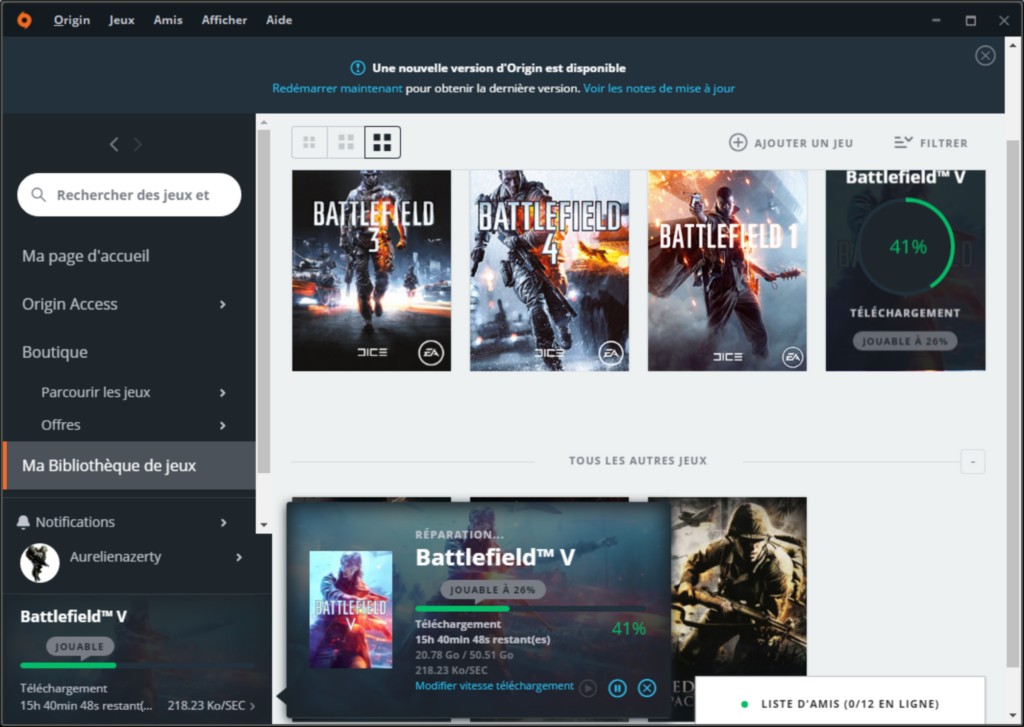Click the 41% label in the download popup
Image resolution: width=1024 pixels, height=727 pixels.
(x=629, y=629)
